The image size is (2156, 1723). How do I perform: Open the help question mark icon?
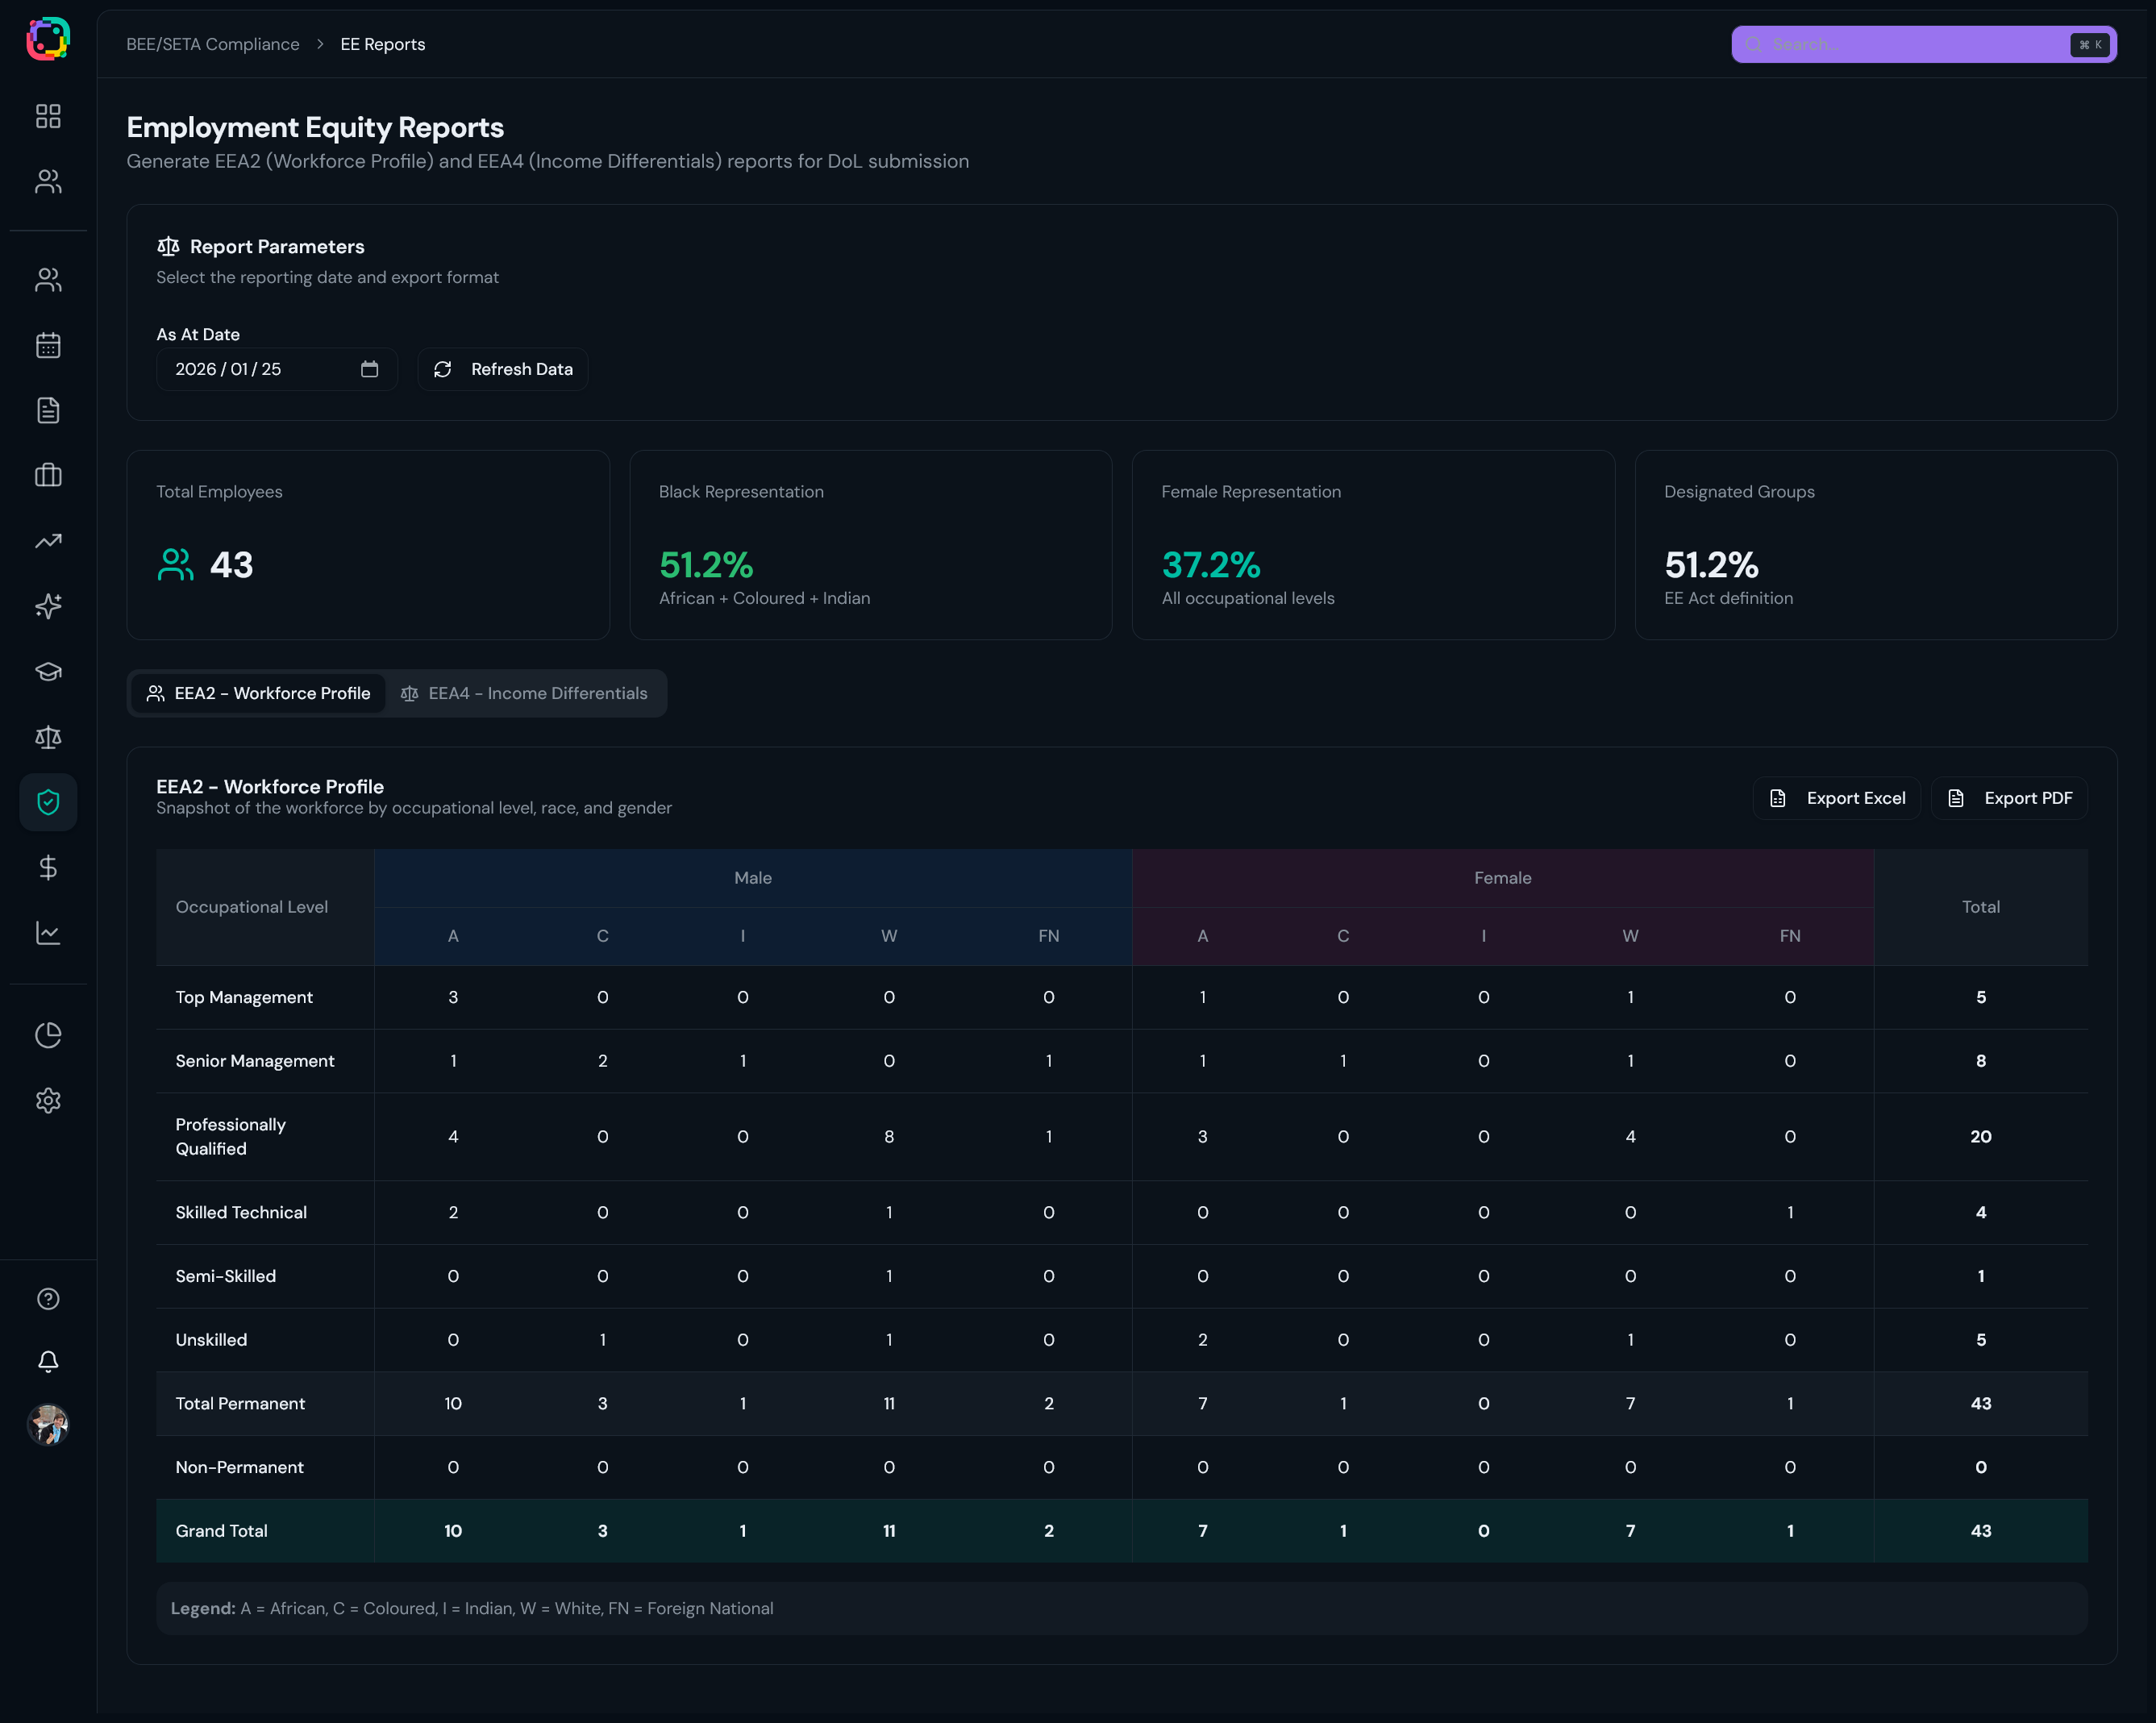coord(48,1298)
